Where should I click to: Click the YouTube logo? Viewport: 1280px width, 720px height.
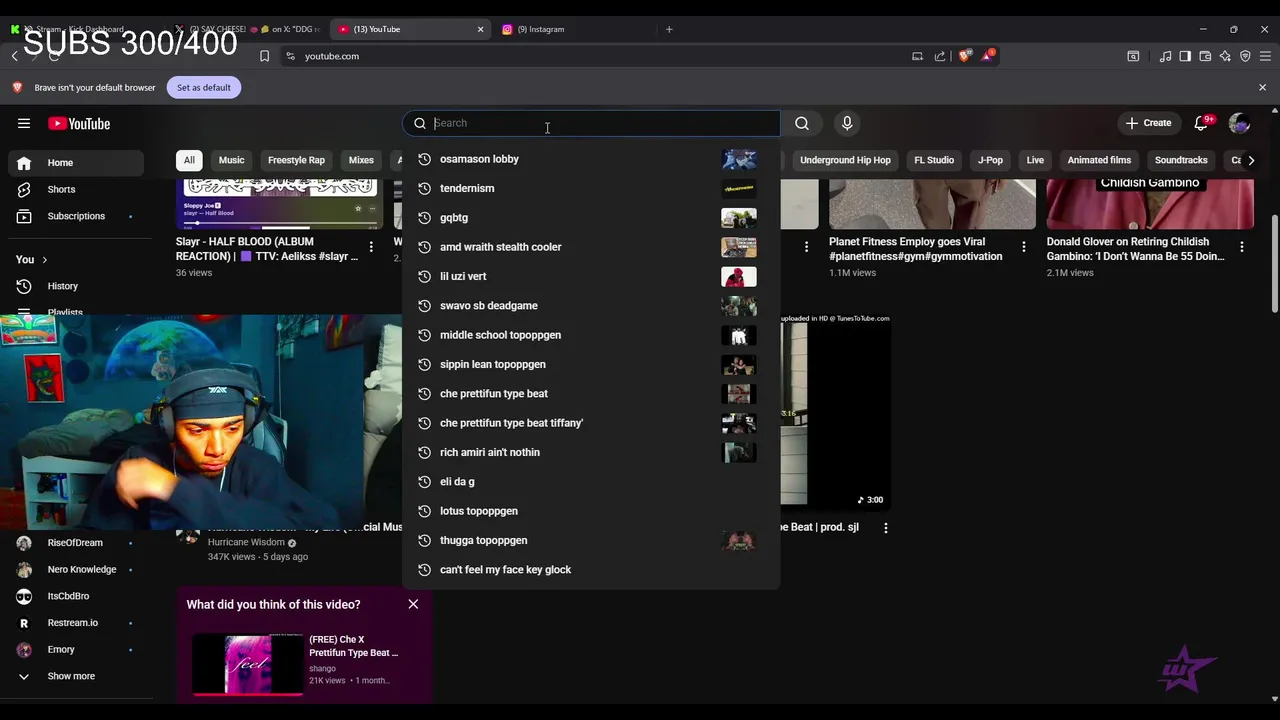tap(79, 124)
